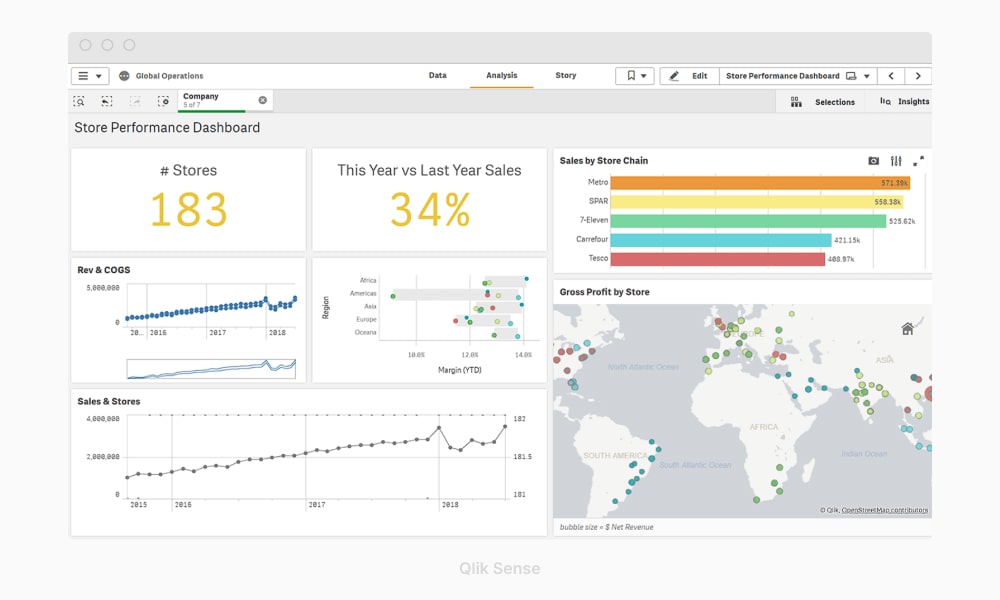Click the 34% sales KPI value
Screen dimensions: 1000x600
[x=430, y=210]
